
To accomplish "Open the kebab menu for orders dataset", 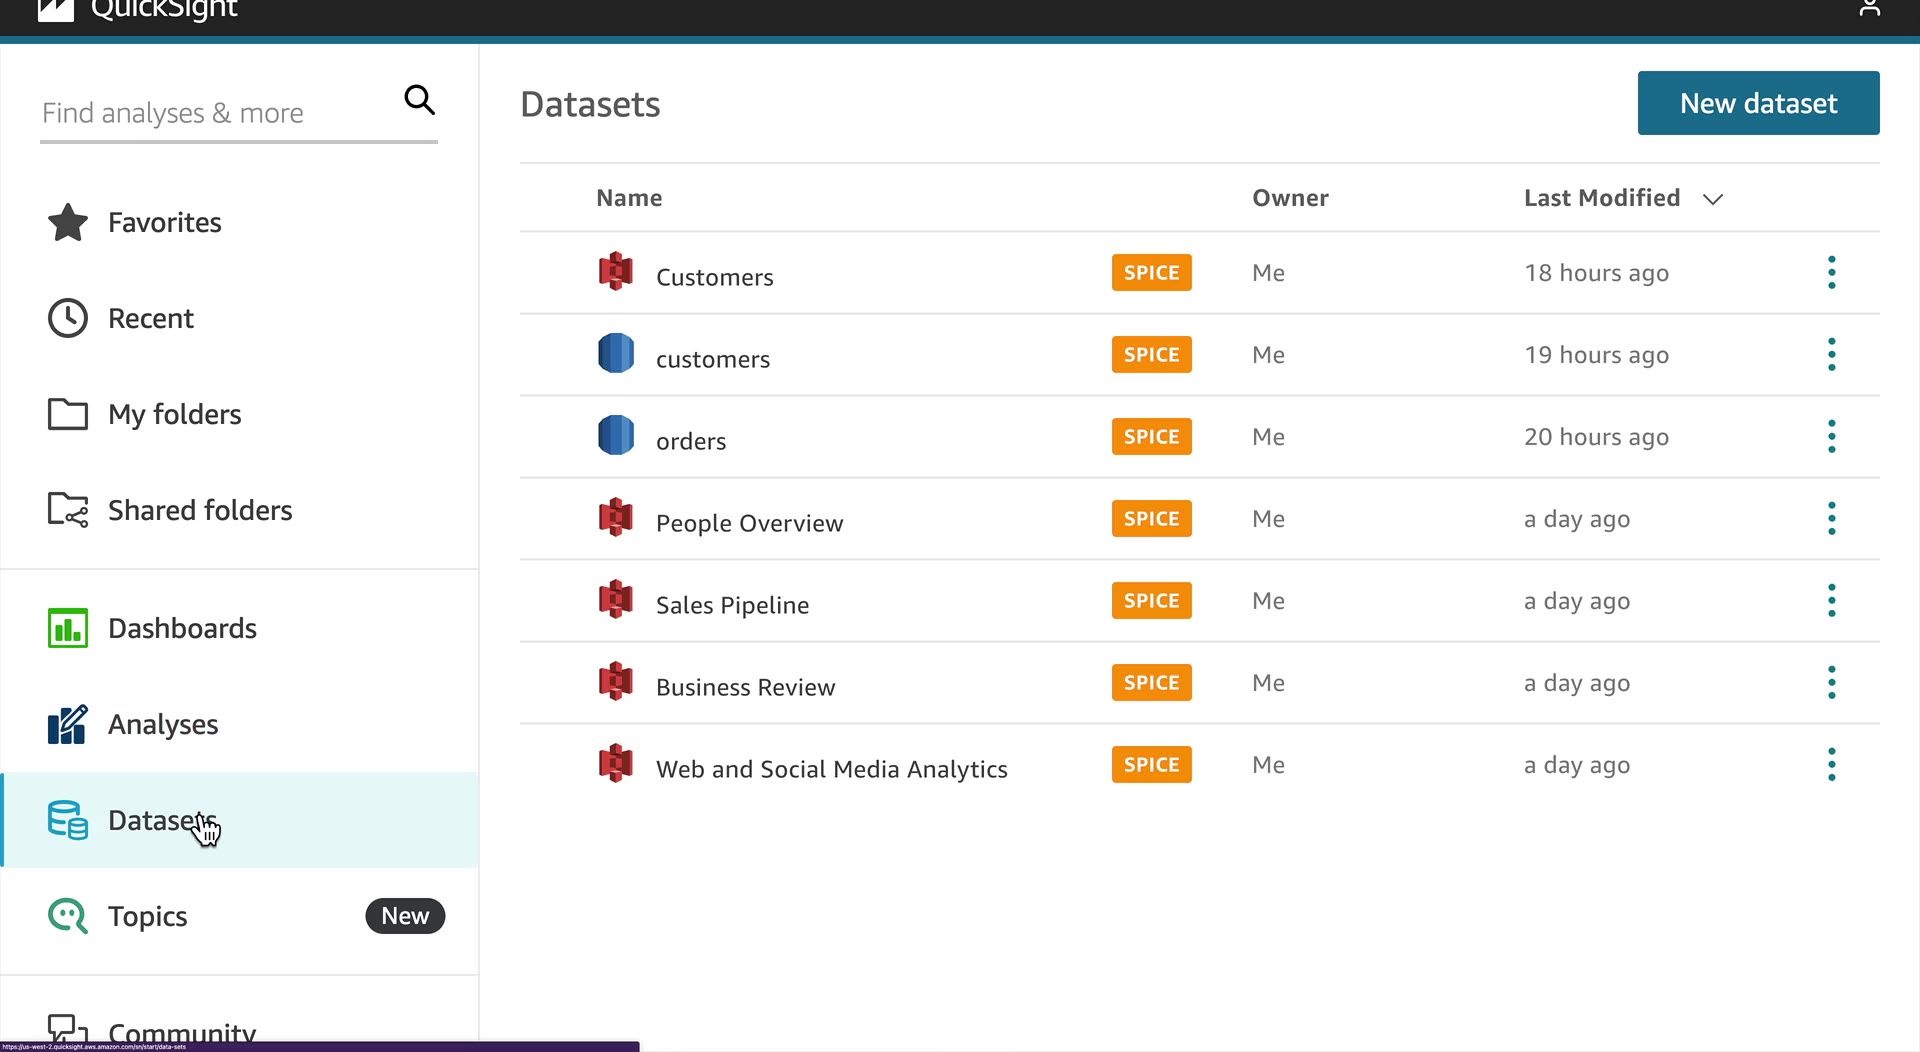I will point(1831,436).
